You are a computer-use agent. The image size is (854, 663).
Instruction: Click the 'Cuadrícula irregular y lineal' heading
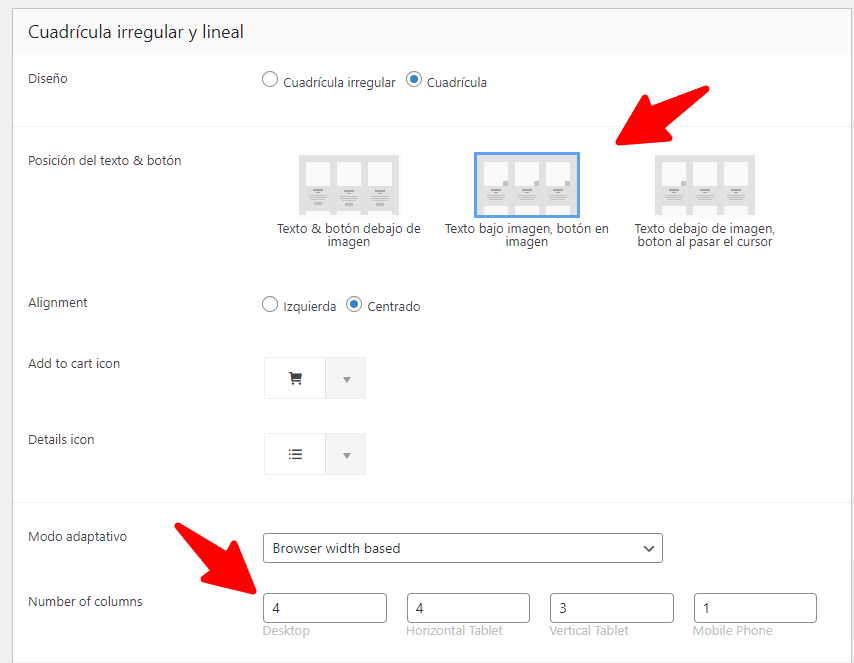pos(136,32)
